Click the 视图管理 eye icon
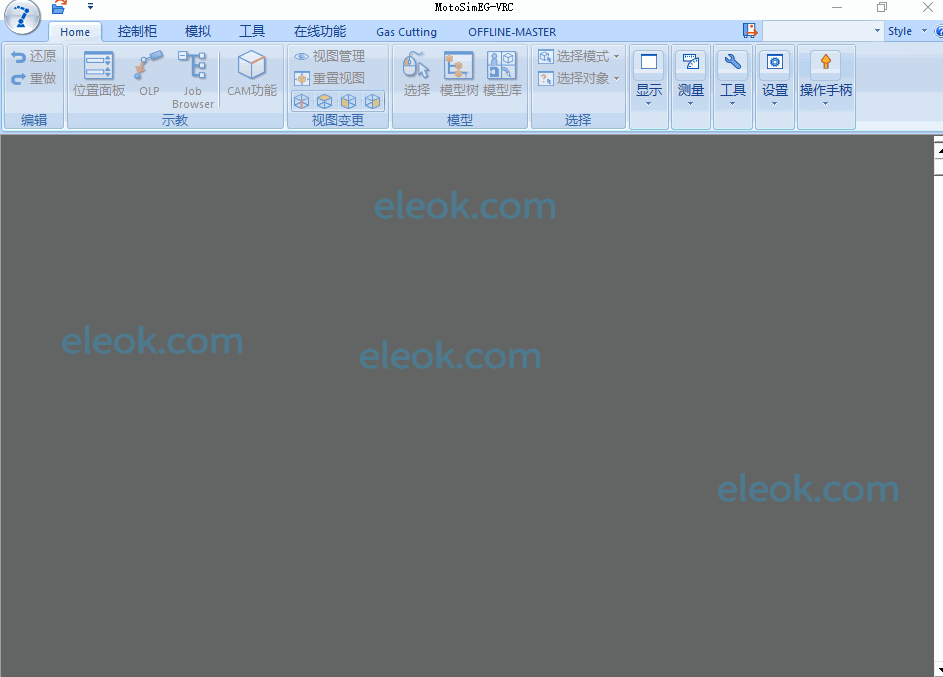Image resolution: width=943 pixels, height=677 pixels. [301, 57]
